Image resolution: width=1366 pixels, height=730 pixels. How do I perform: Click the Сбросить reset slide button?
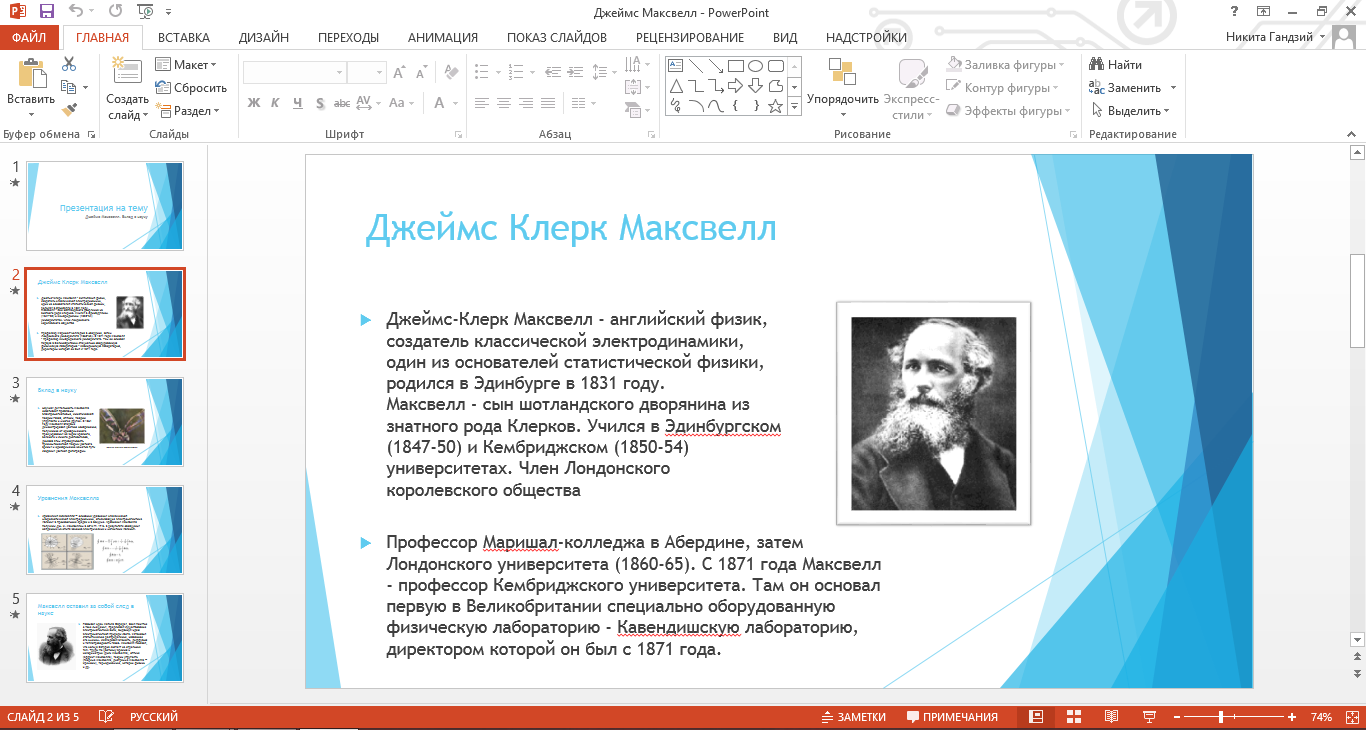(x=191, y=88)
